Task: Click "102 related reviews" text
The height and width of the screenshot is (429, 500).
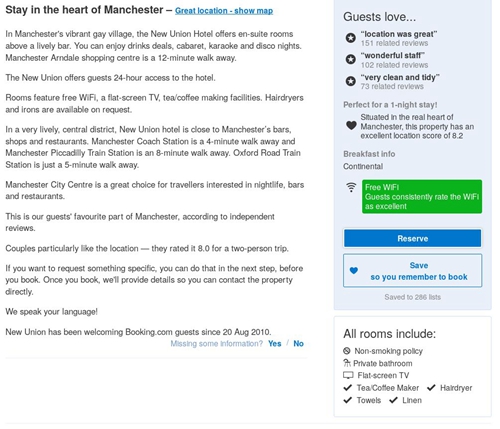Action: click(394, 65)
